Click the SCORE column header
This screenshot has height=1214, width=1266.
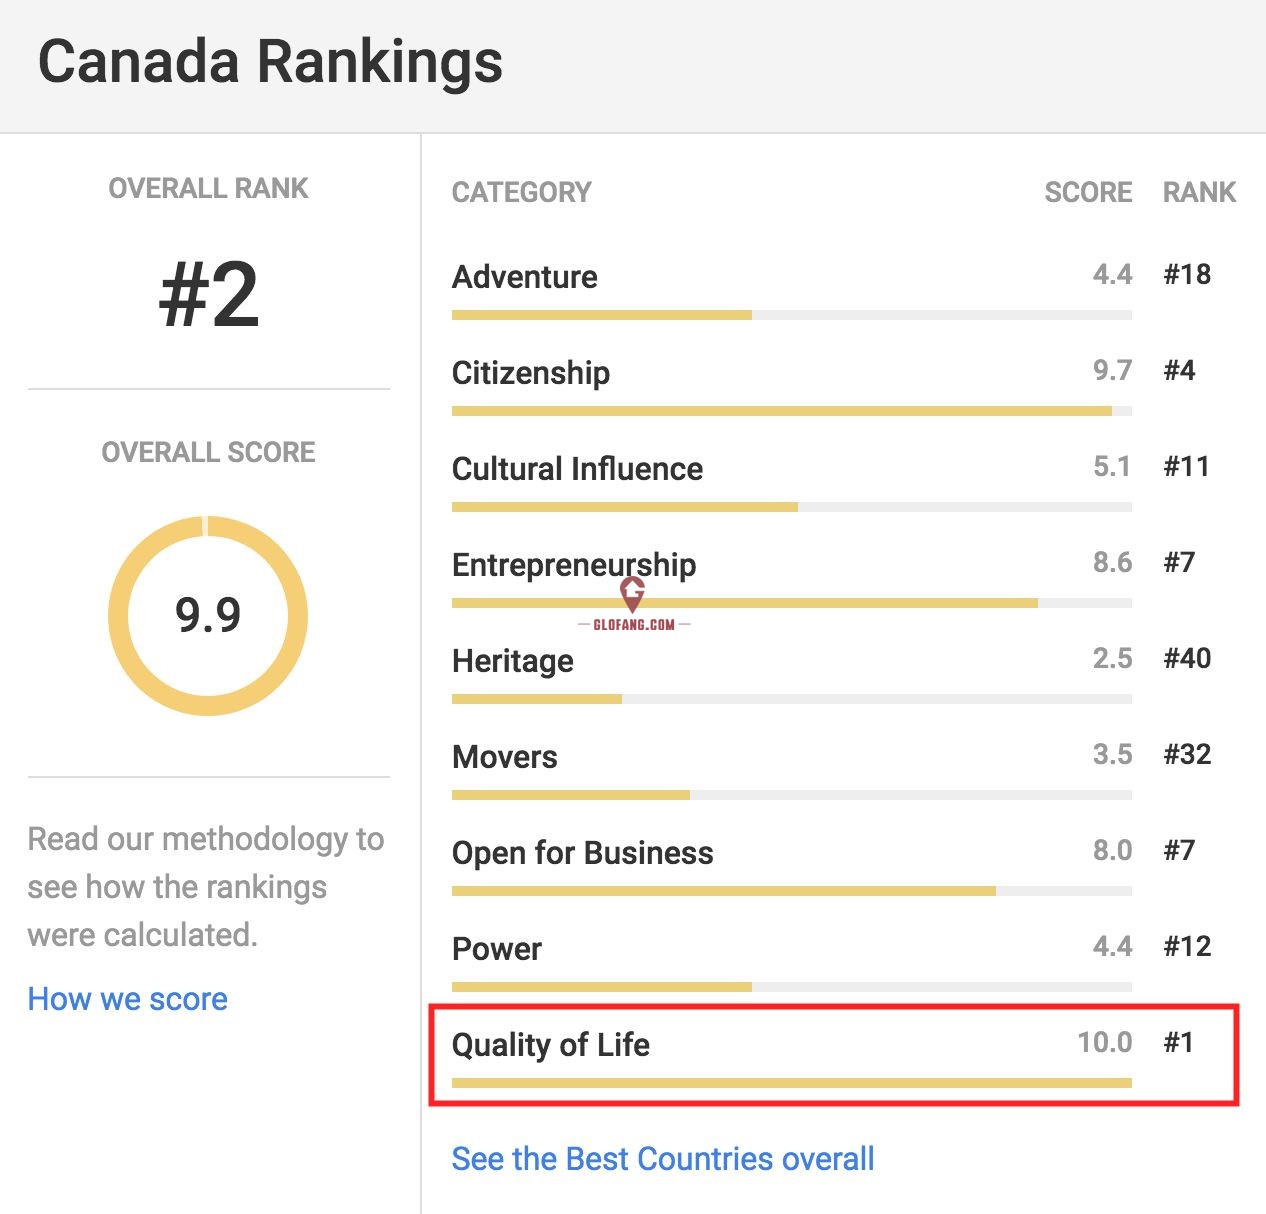click(x=1088, y=192)
